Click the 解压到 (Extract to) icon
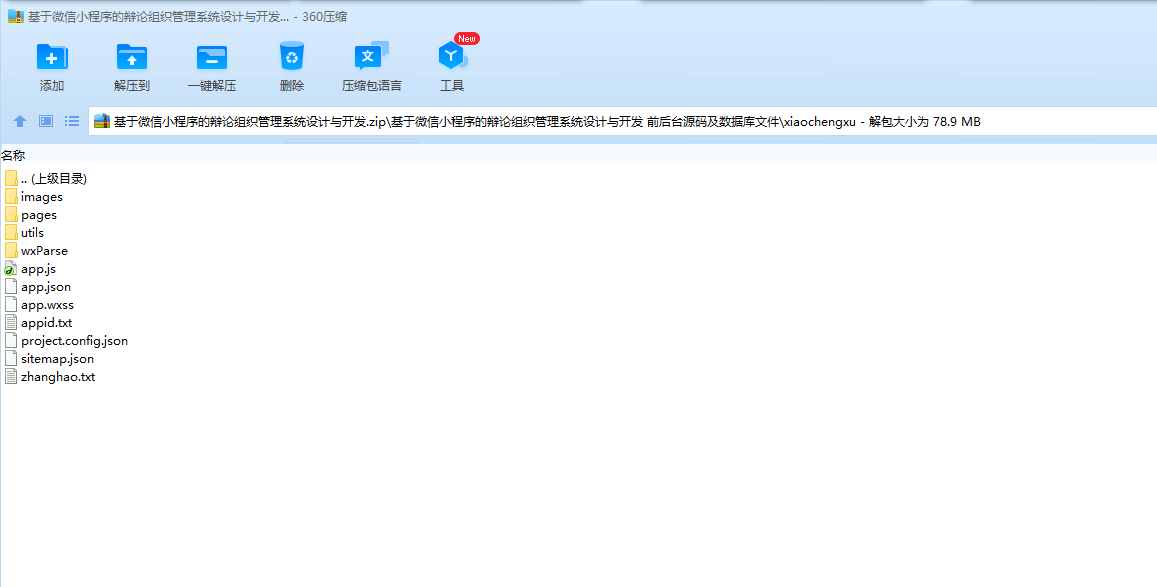1157x587 pixels. pyautogui.click(x=131, y=57)
